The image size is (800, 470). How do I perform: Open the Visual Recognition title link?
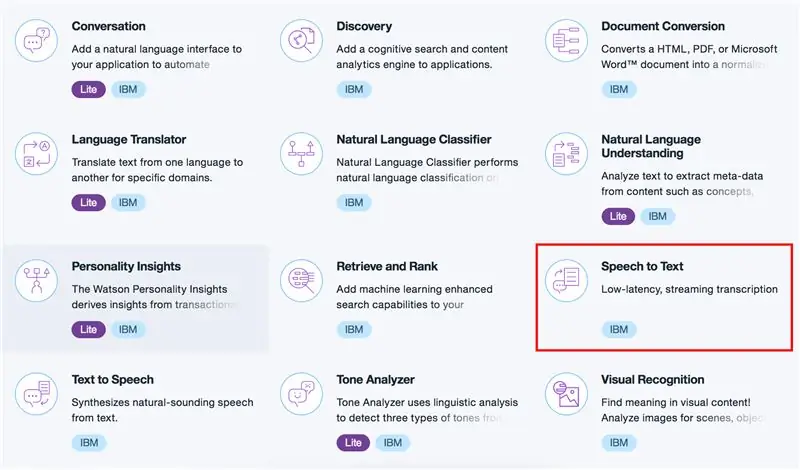pos(653,380)
